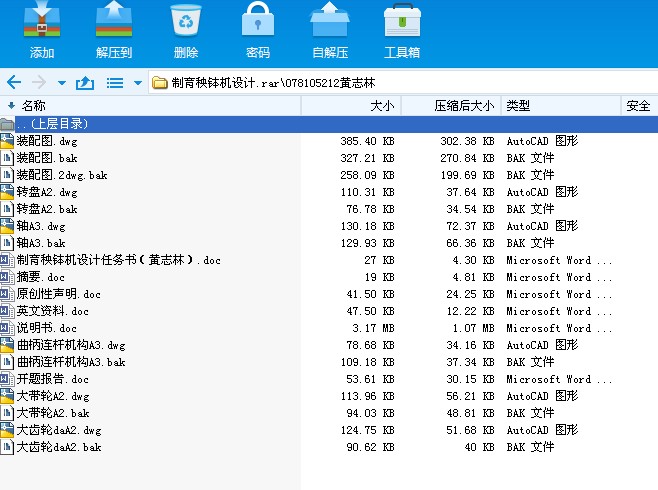Click compressed size 30.15 KB
658x490 pixels.
(470, 379)
